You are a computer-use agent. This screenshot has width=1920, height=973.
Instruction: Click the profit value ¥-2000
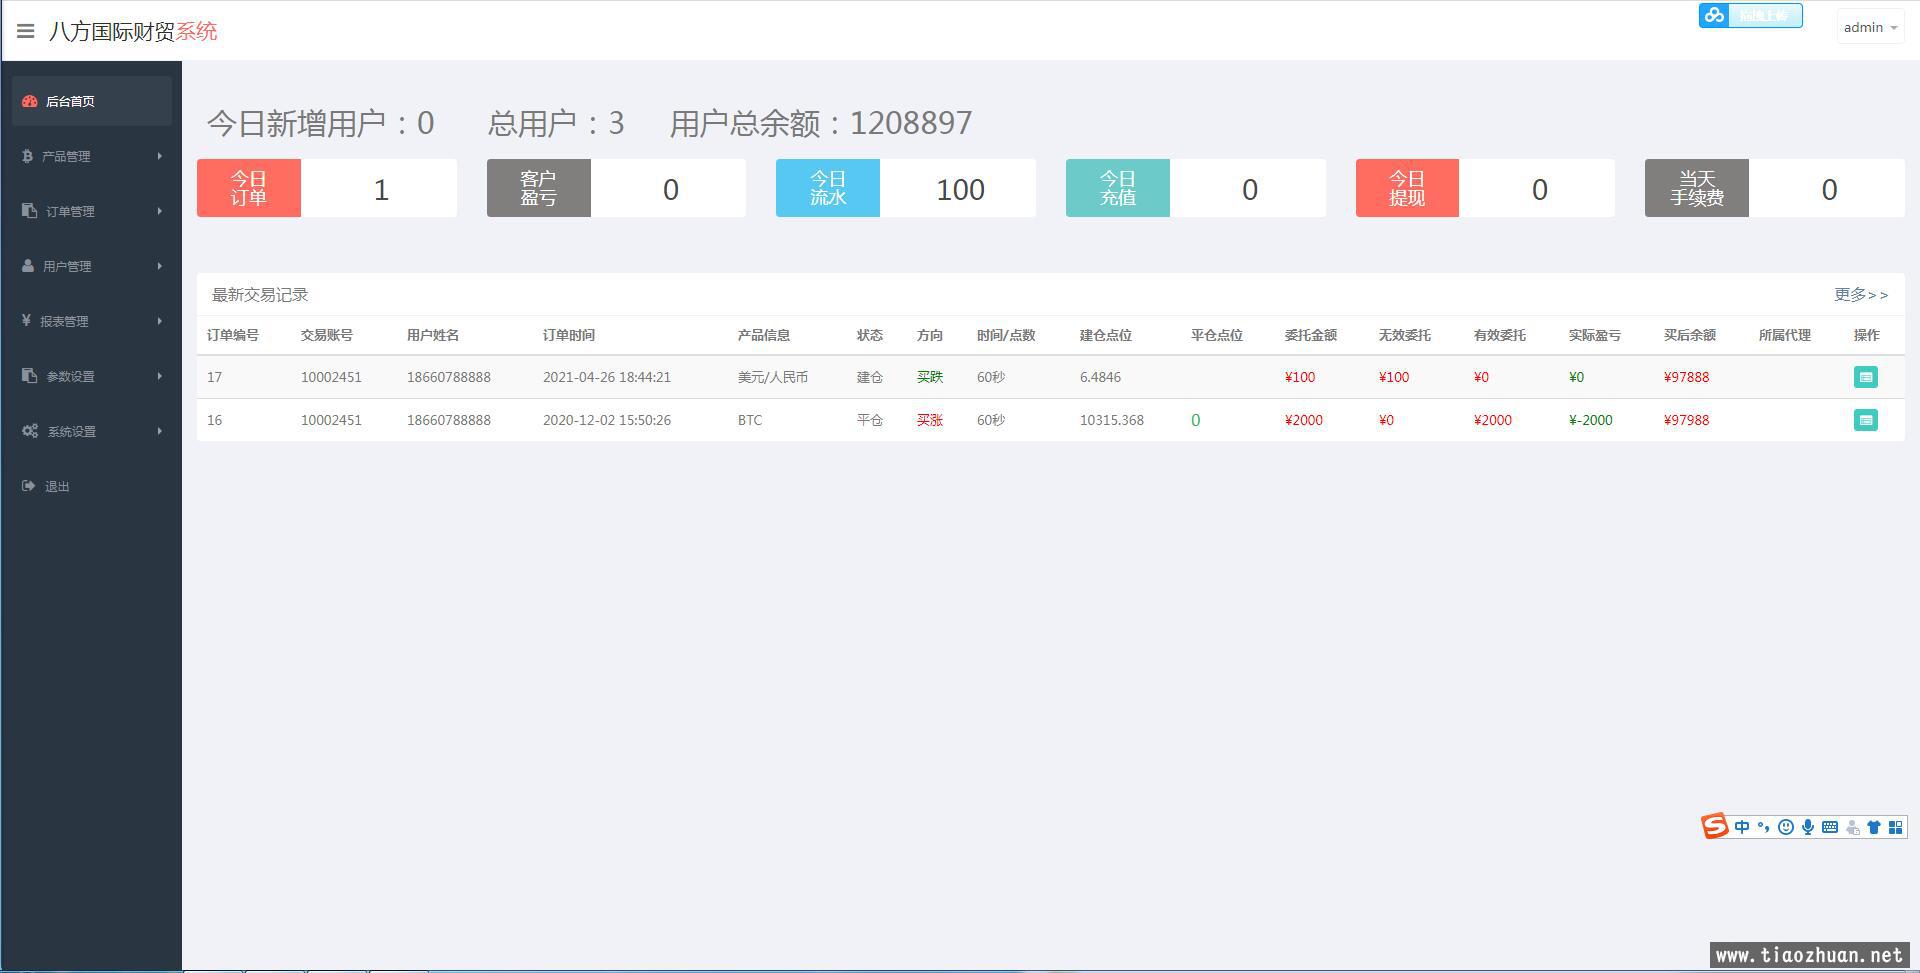click(1591, 420)
